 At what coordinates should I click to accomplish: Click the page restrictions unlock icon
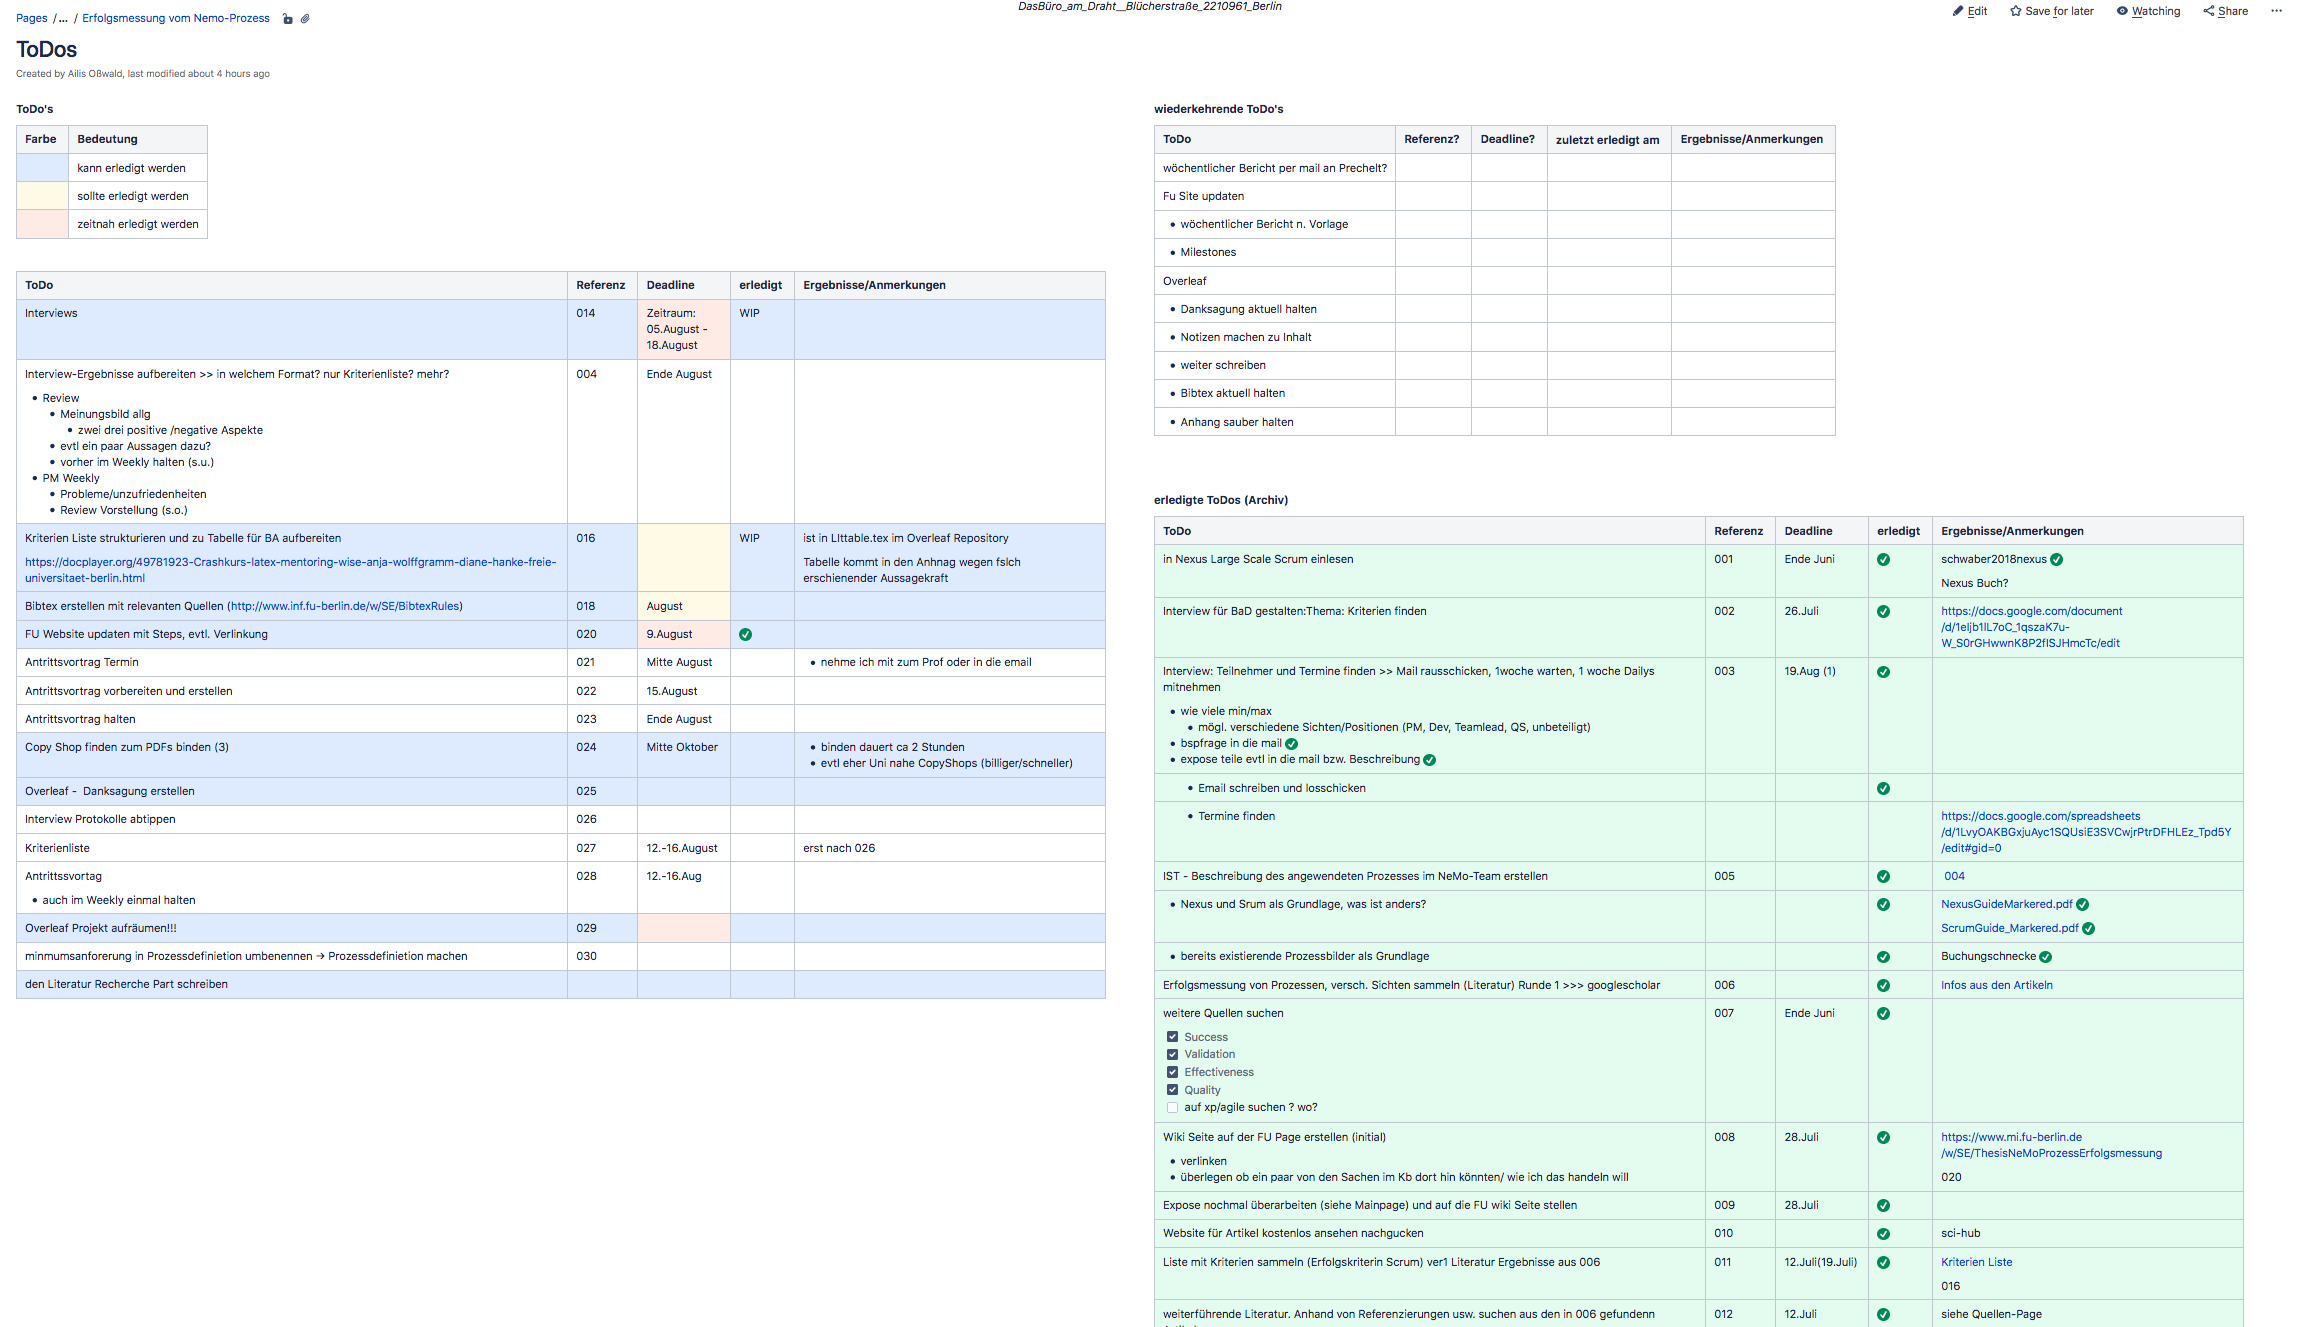click(288, 19)
